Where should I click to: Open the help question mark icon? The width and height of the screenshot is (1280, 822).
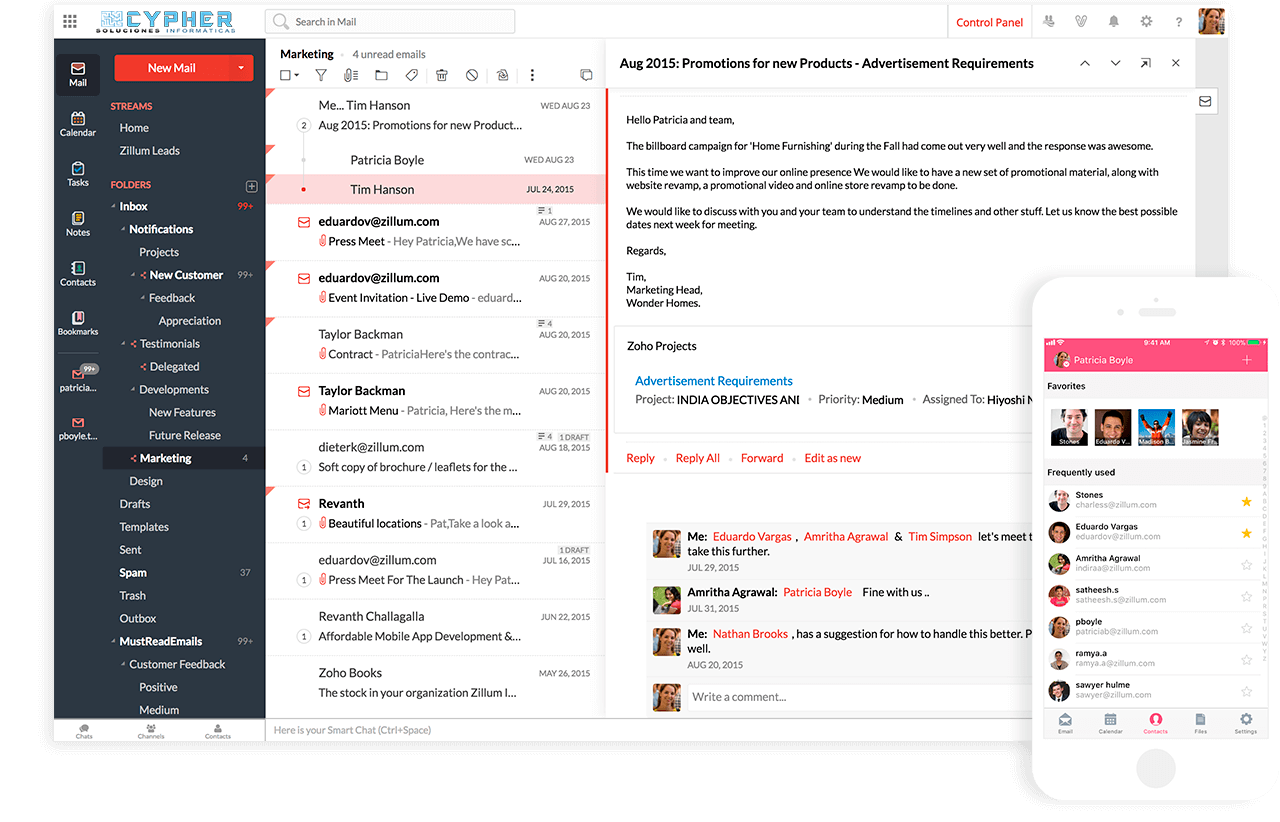pyautogui.click(x=1179, y=21)
